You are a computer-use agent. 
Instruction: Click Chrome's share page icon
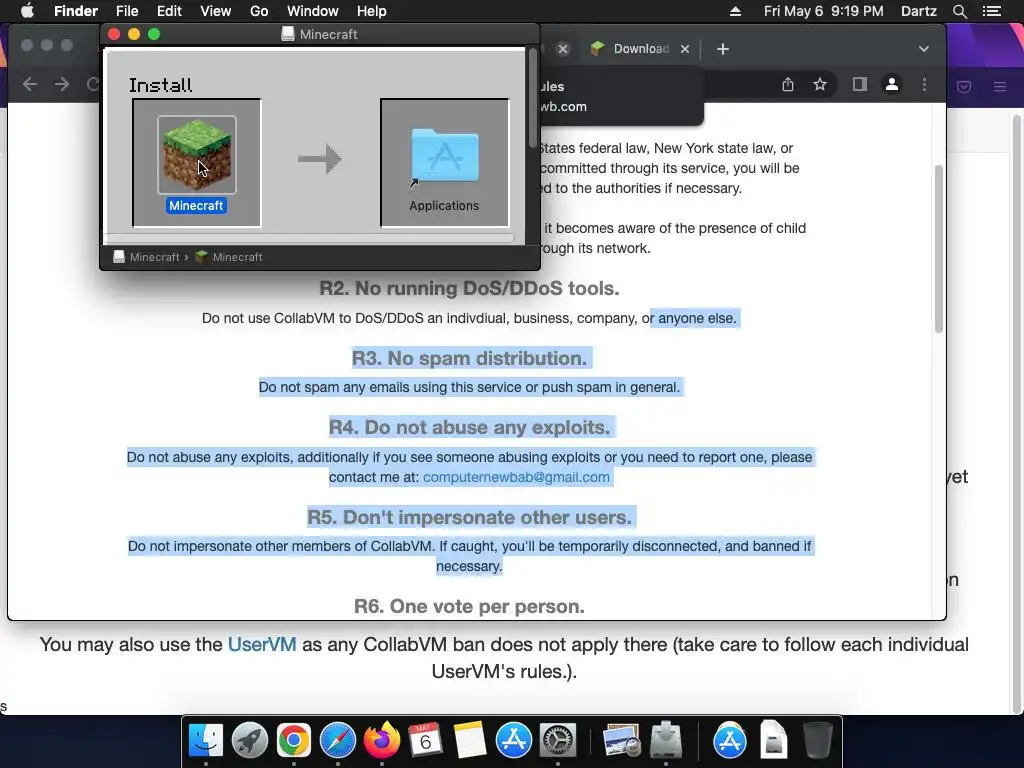pos(788,84)
